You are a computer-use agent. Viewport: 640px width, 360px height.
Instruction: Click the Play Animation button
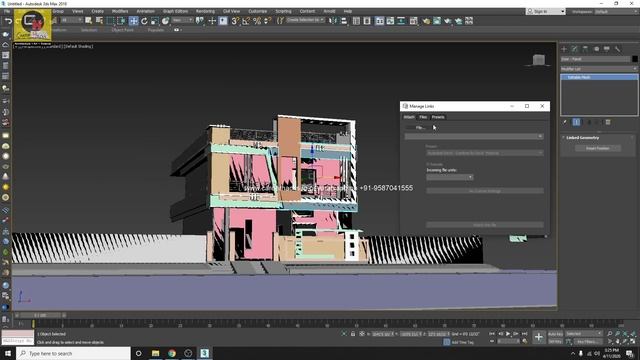508,334
